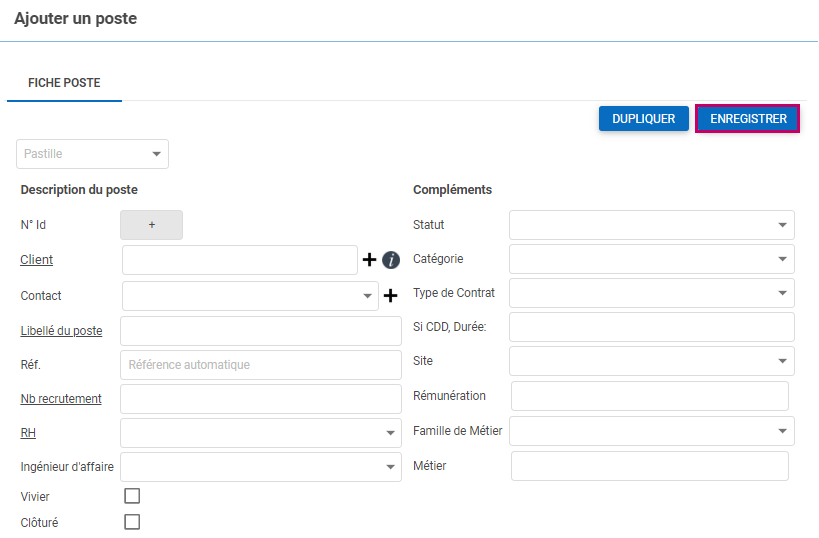Viewport: 819px width, 538px height.
Task: Select the Nb recrutement input field
Action: [x=260, y=399]
